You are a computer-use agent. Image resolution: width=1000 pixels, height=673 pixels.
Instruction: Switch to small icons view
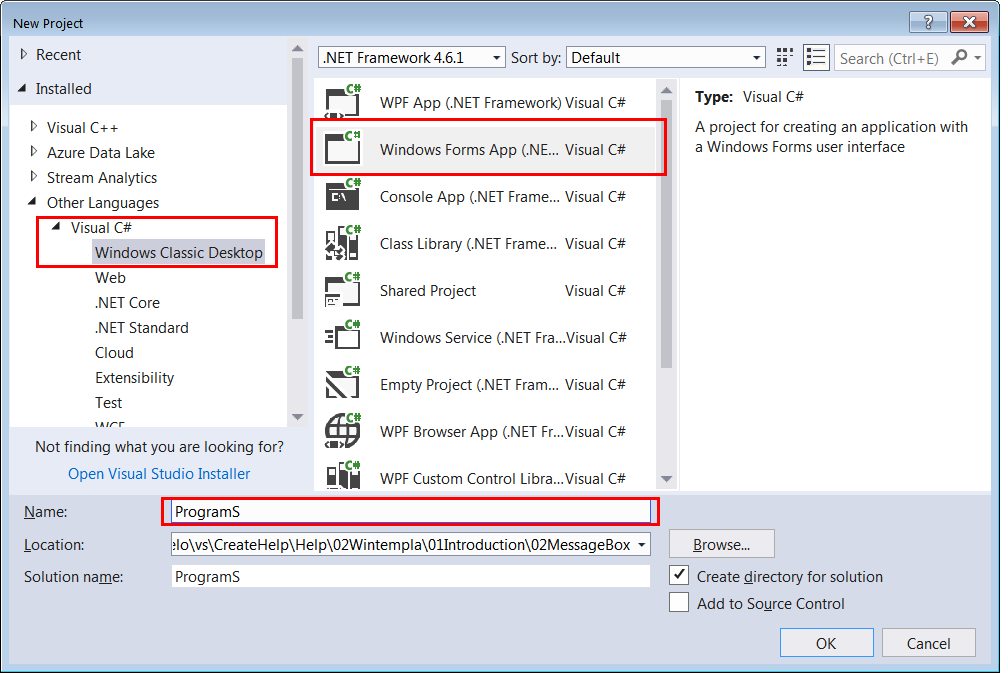(784, 57)
